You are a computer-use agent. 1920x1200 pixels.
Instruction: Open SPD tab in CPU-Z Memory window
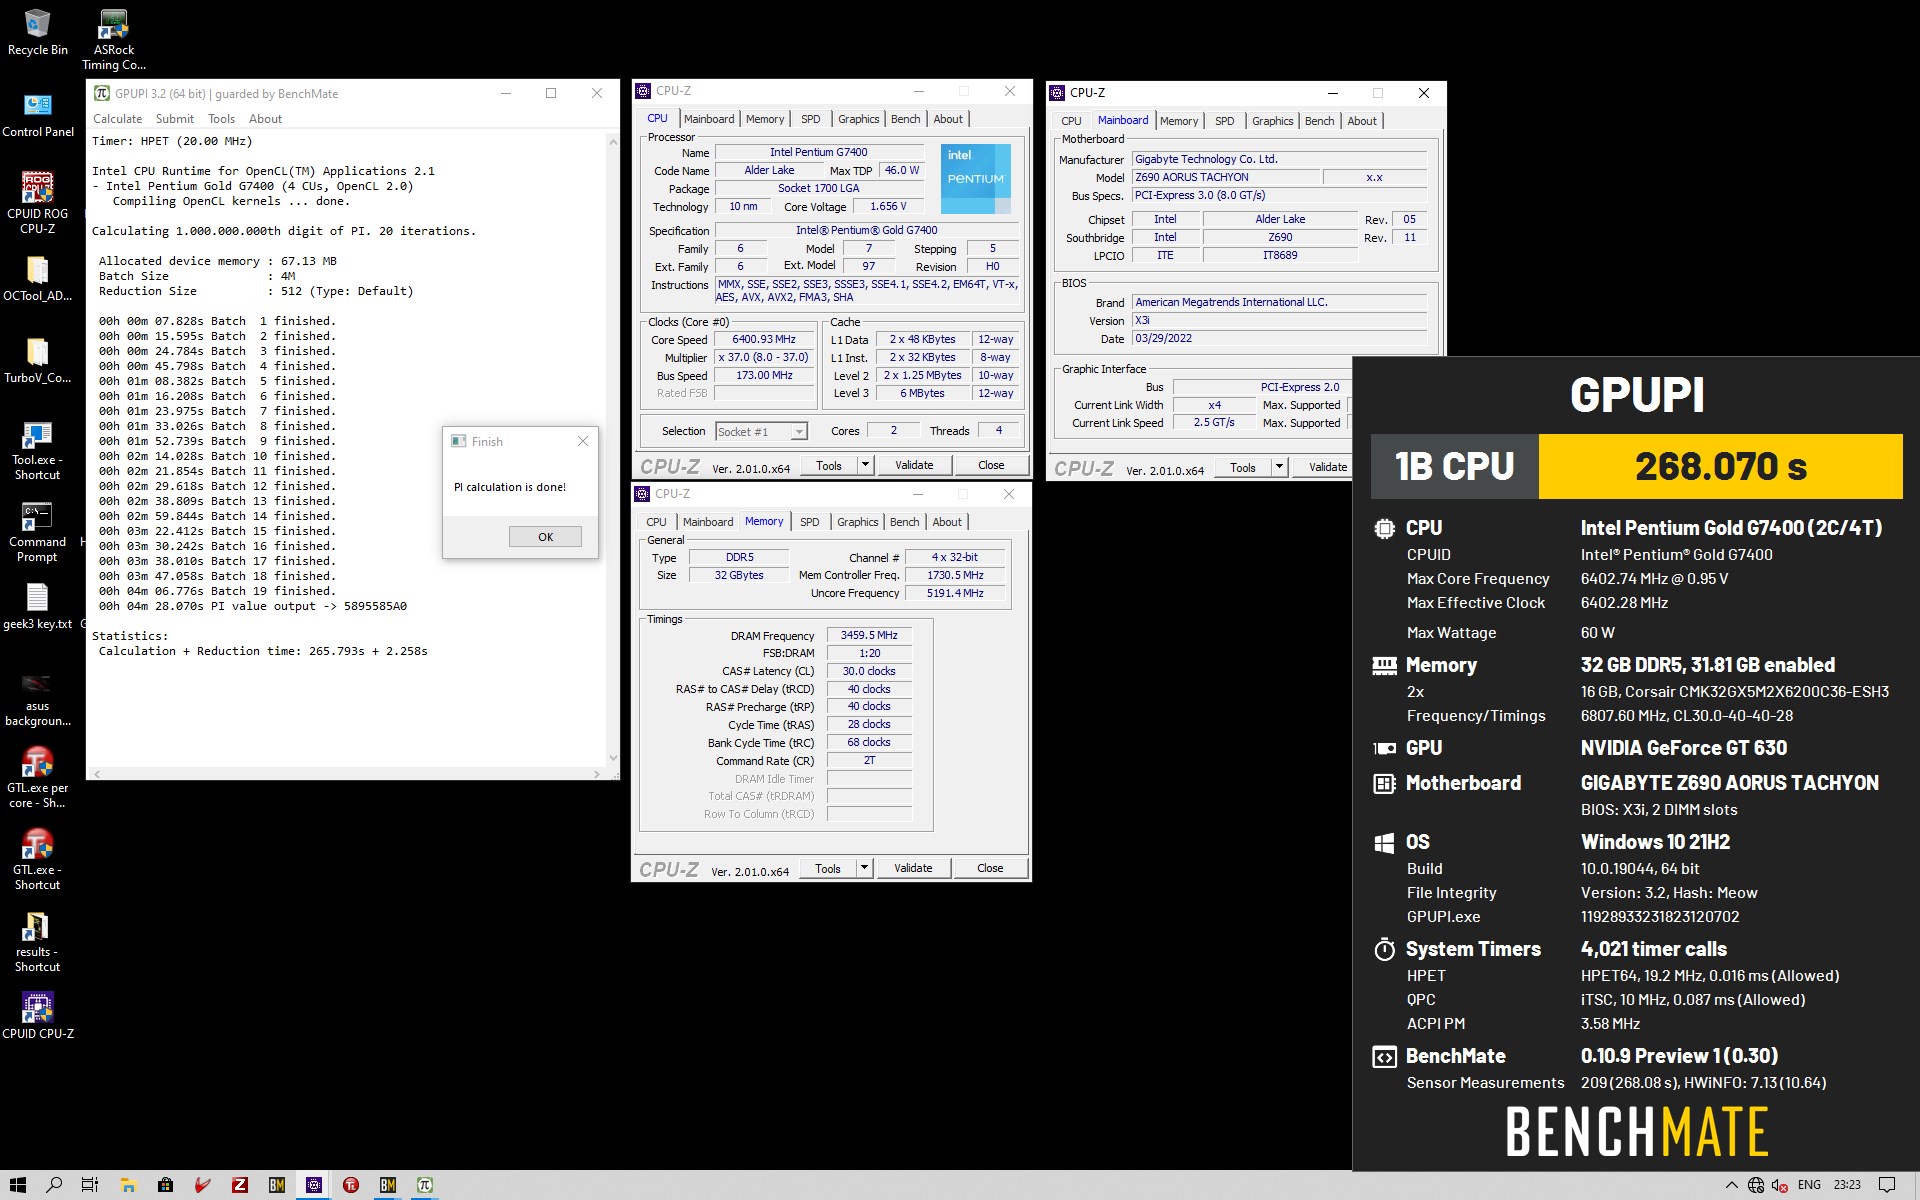tap(810, 522)
